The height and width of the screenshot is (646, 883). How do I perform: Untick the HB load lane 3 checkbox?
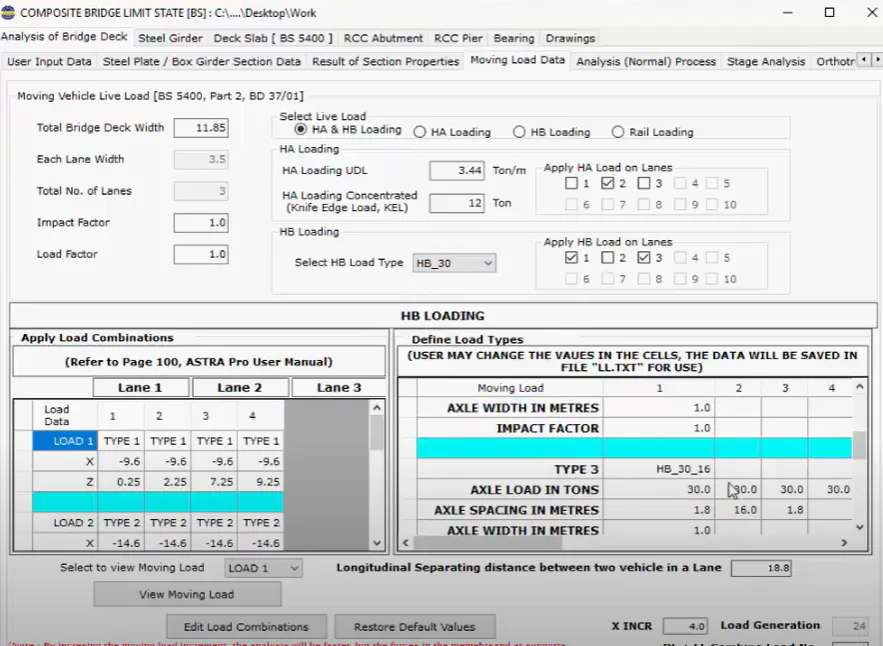(644, 257)
